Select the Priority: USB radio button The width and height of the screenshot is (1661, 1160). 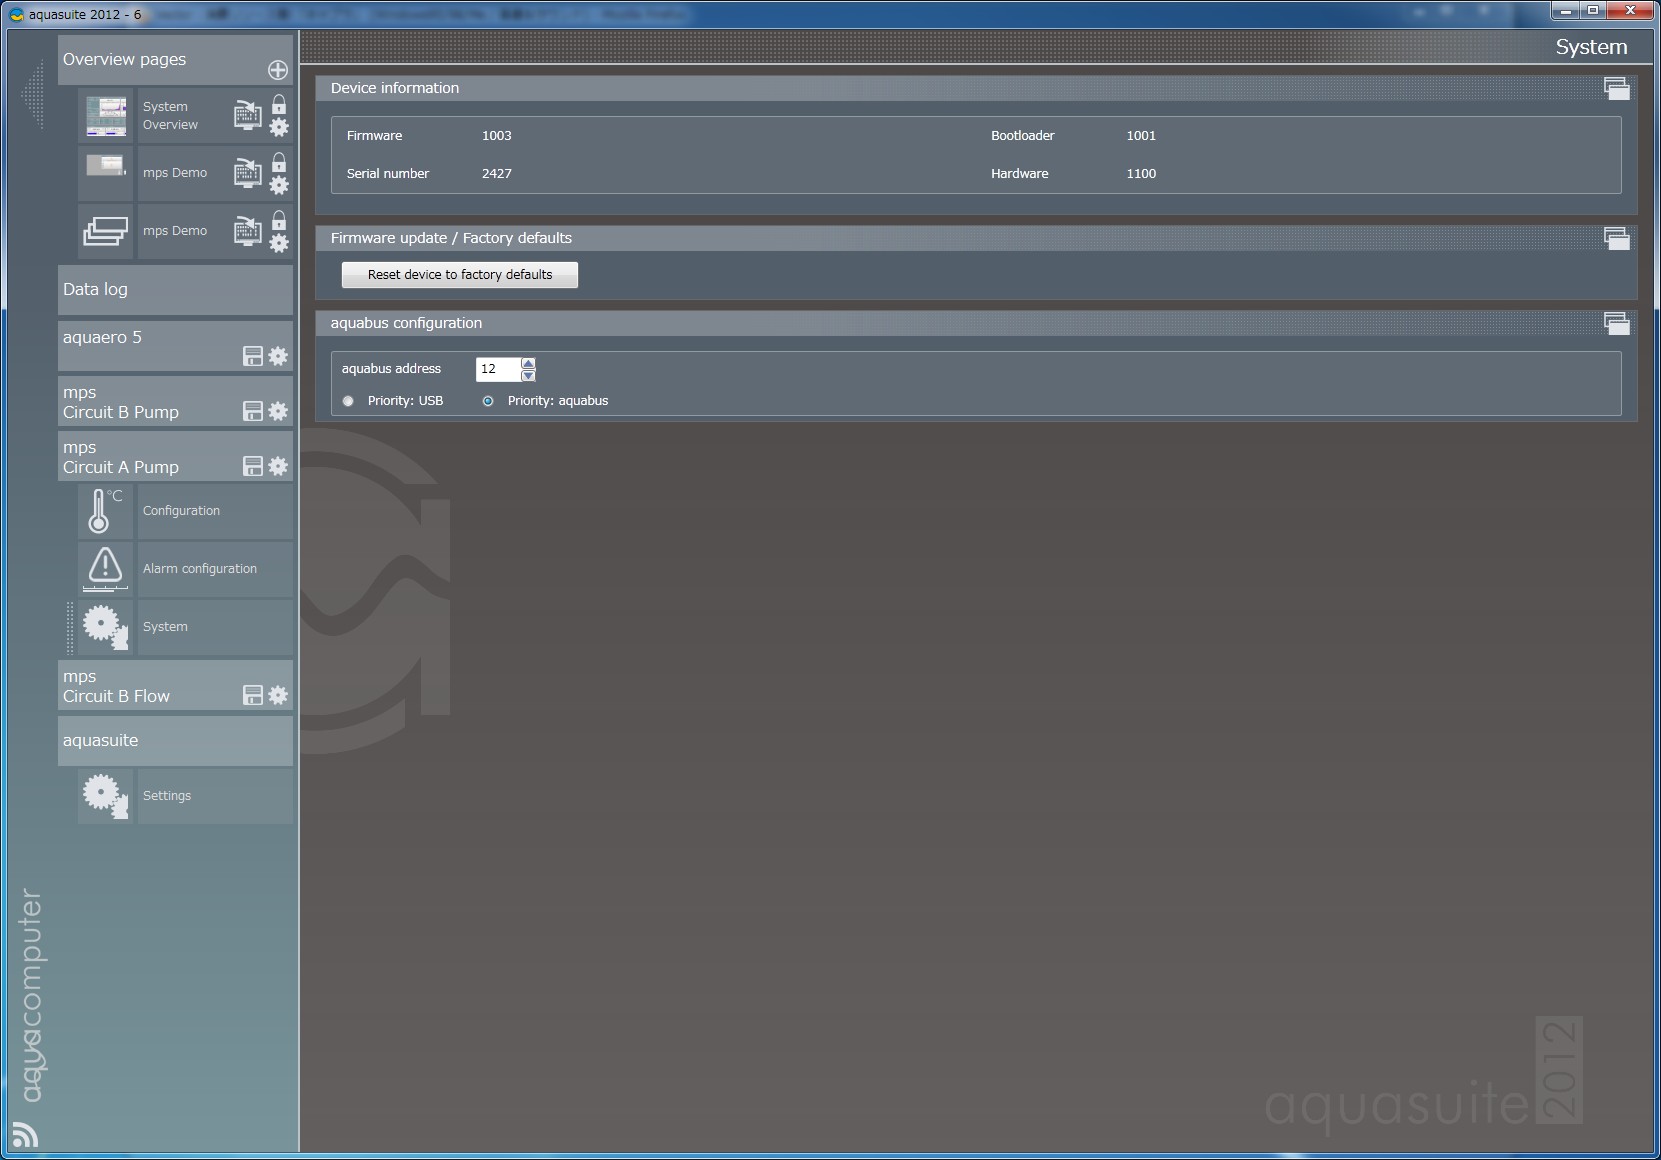tap(348, 401)
